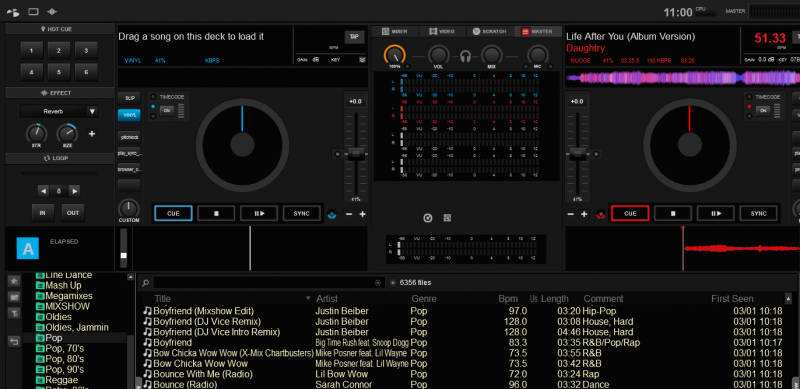Image resolution: width=800 pixels, height=389 pixels.
Task: Stop the right deck with its stop button
Action: (673, 213)
